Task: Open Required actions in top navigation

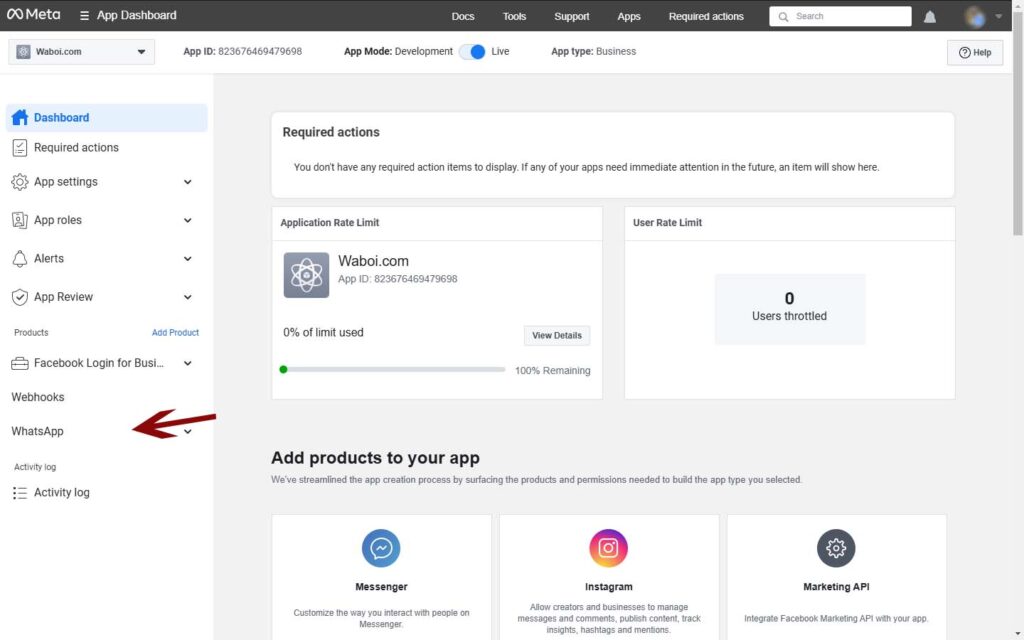Action: [x=706, y=16]
